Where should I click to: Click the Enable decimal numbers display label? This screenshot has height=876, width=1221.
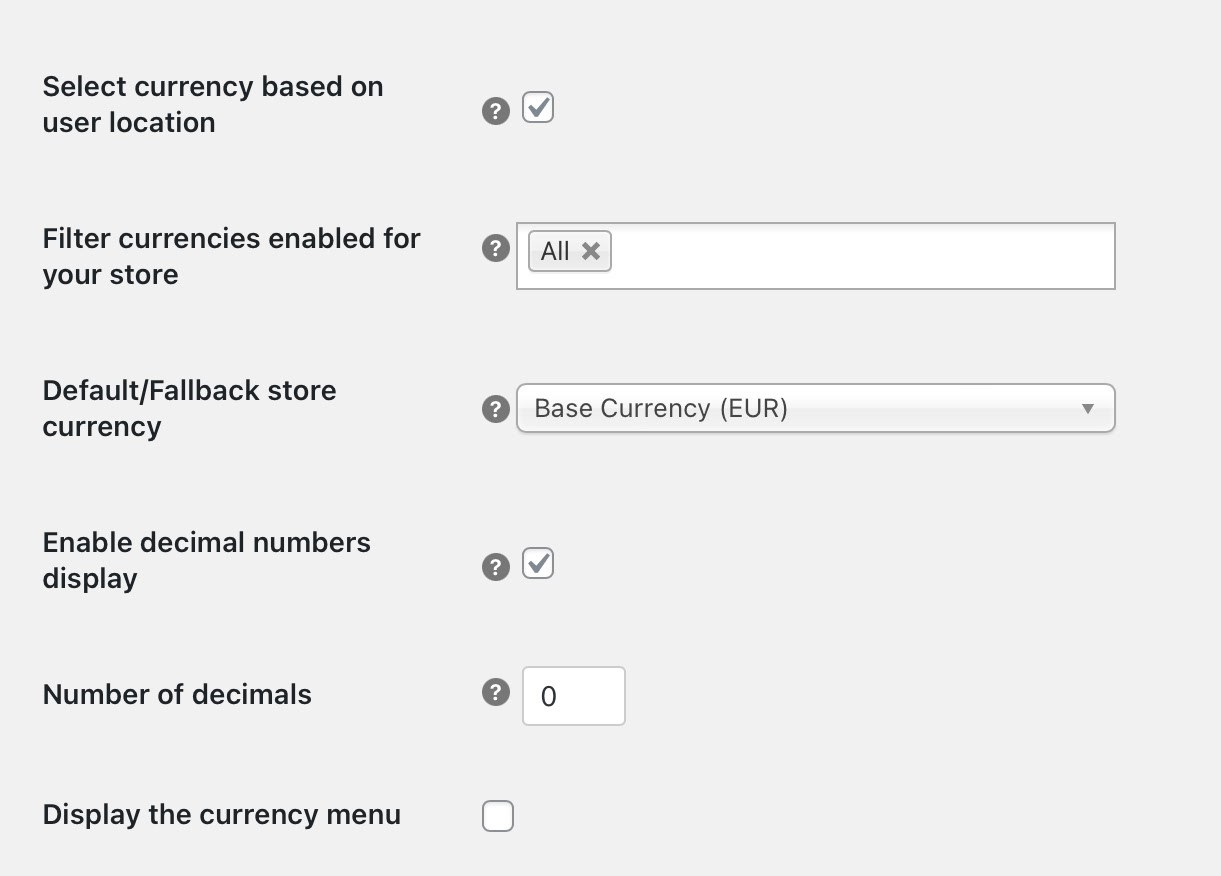pyautogui.click(x=207, y=560)
